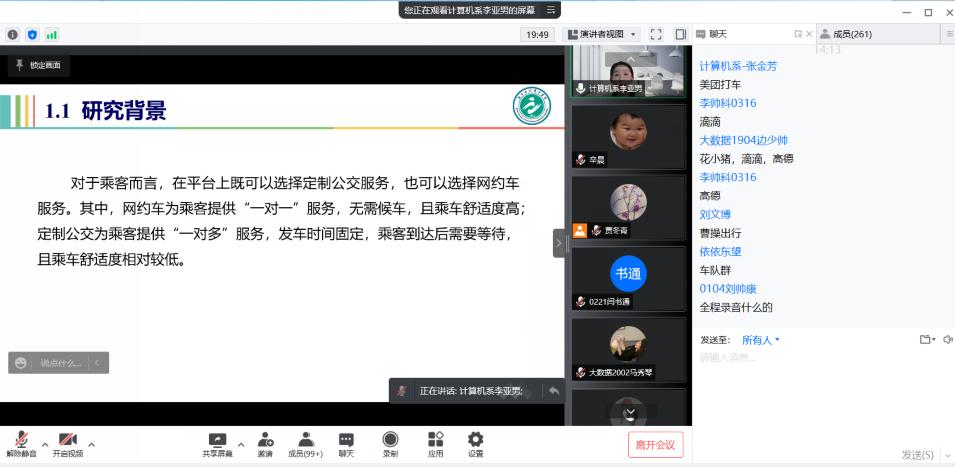Click the reply arrow on speaking banner
This screenshot has width=955, height=467.
click(554, 391)
